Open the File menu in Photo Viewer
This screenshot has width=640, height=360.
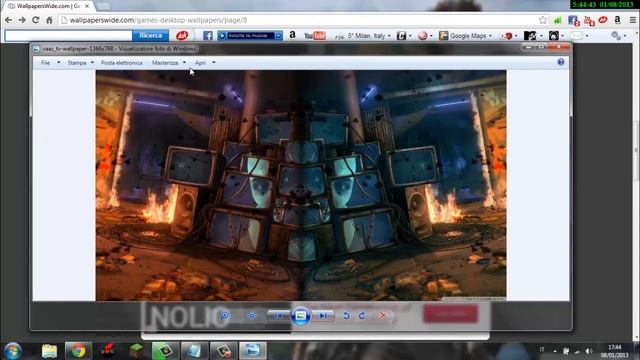coord(45,62)
